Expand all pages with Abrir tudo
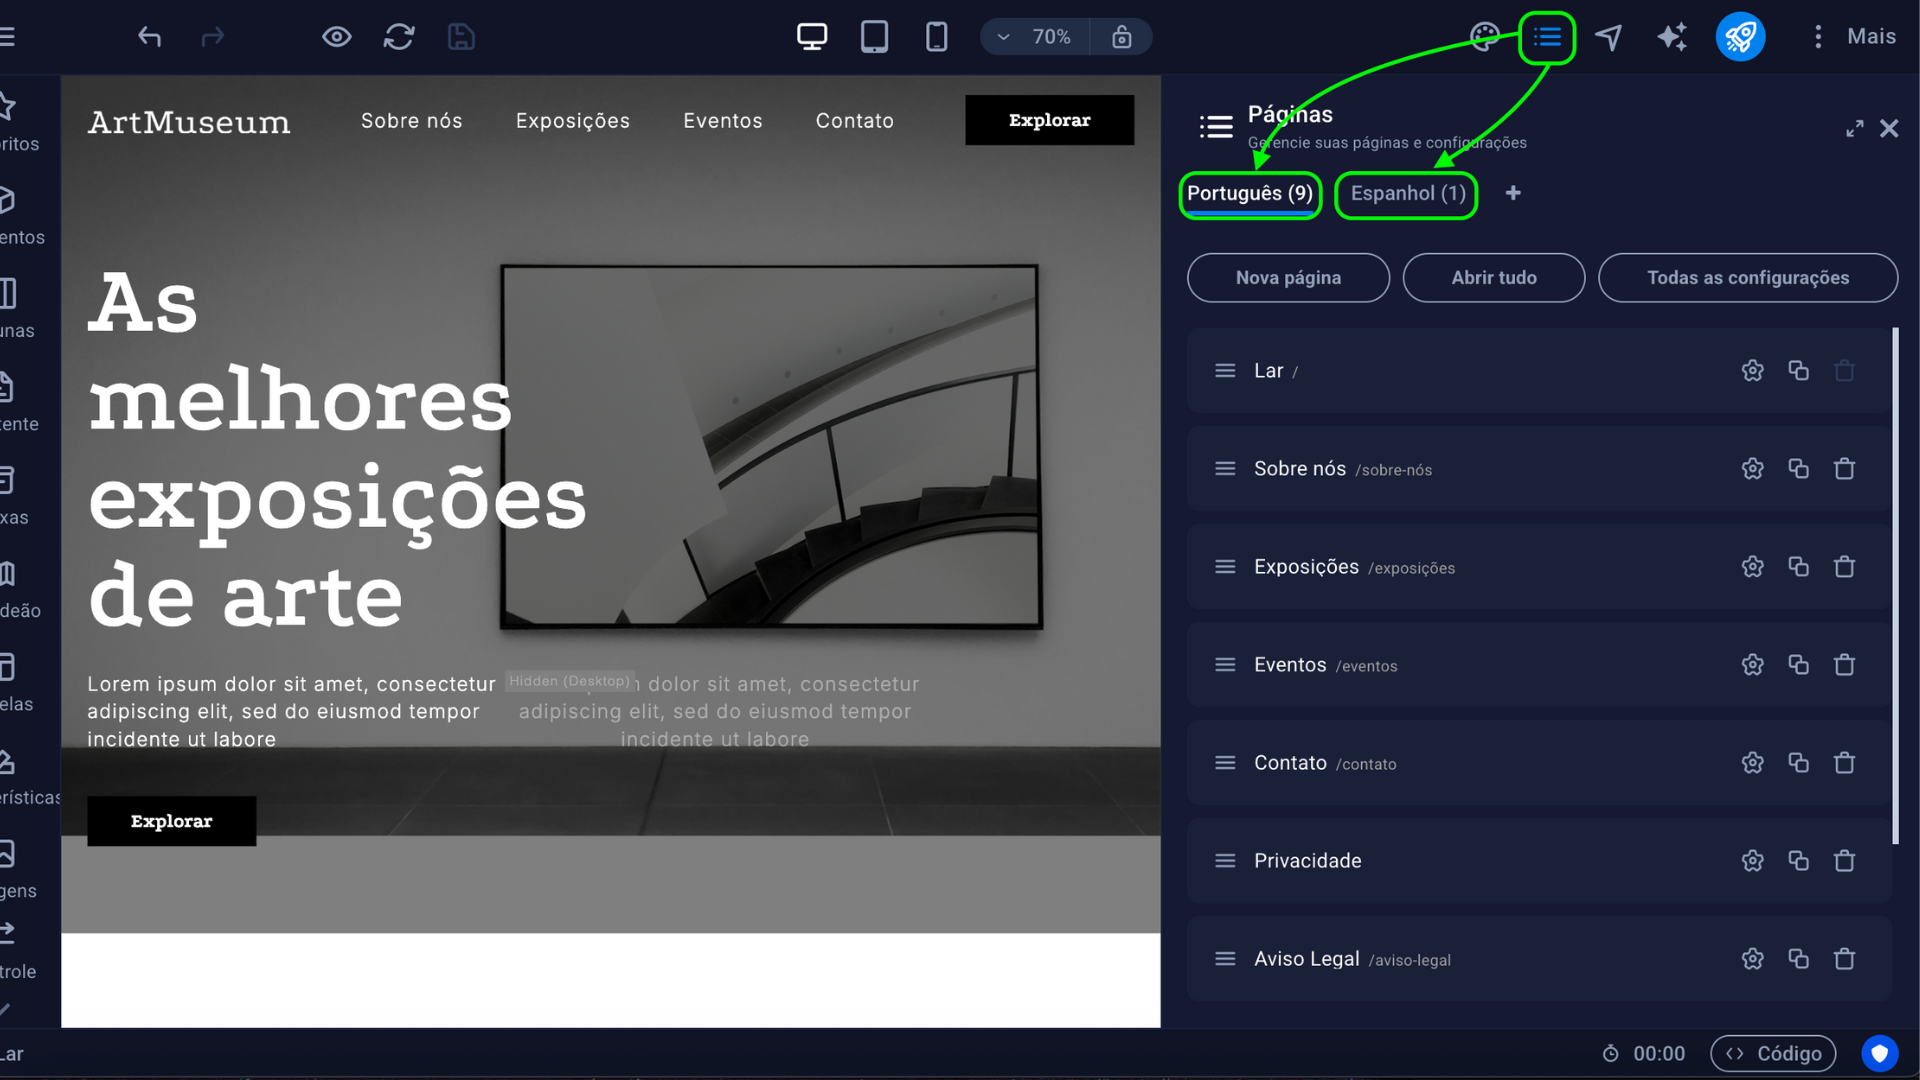Screen dimensions: 1920x1080 tap(1494, 278)
